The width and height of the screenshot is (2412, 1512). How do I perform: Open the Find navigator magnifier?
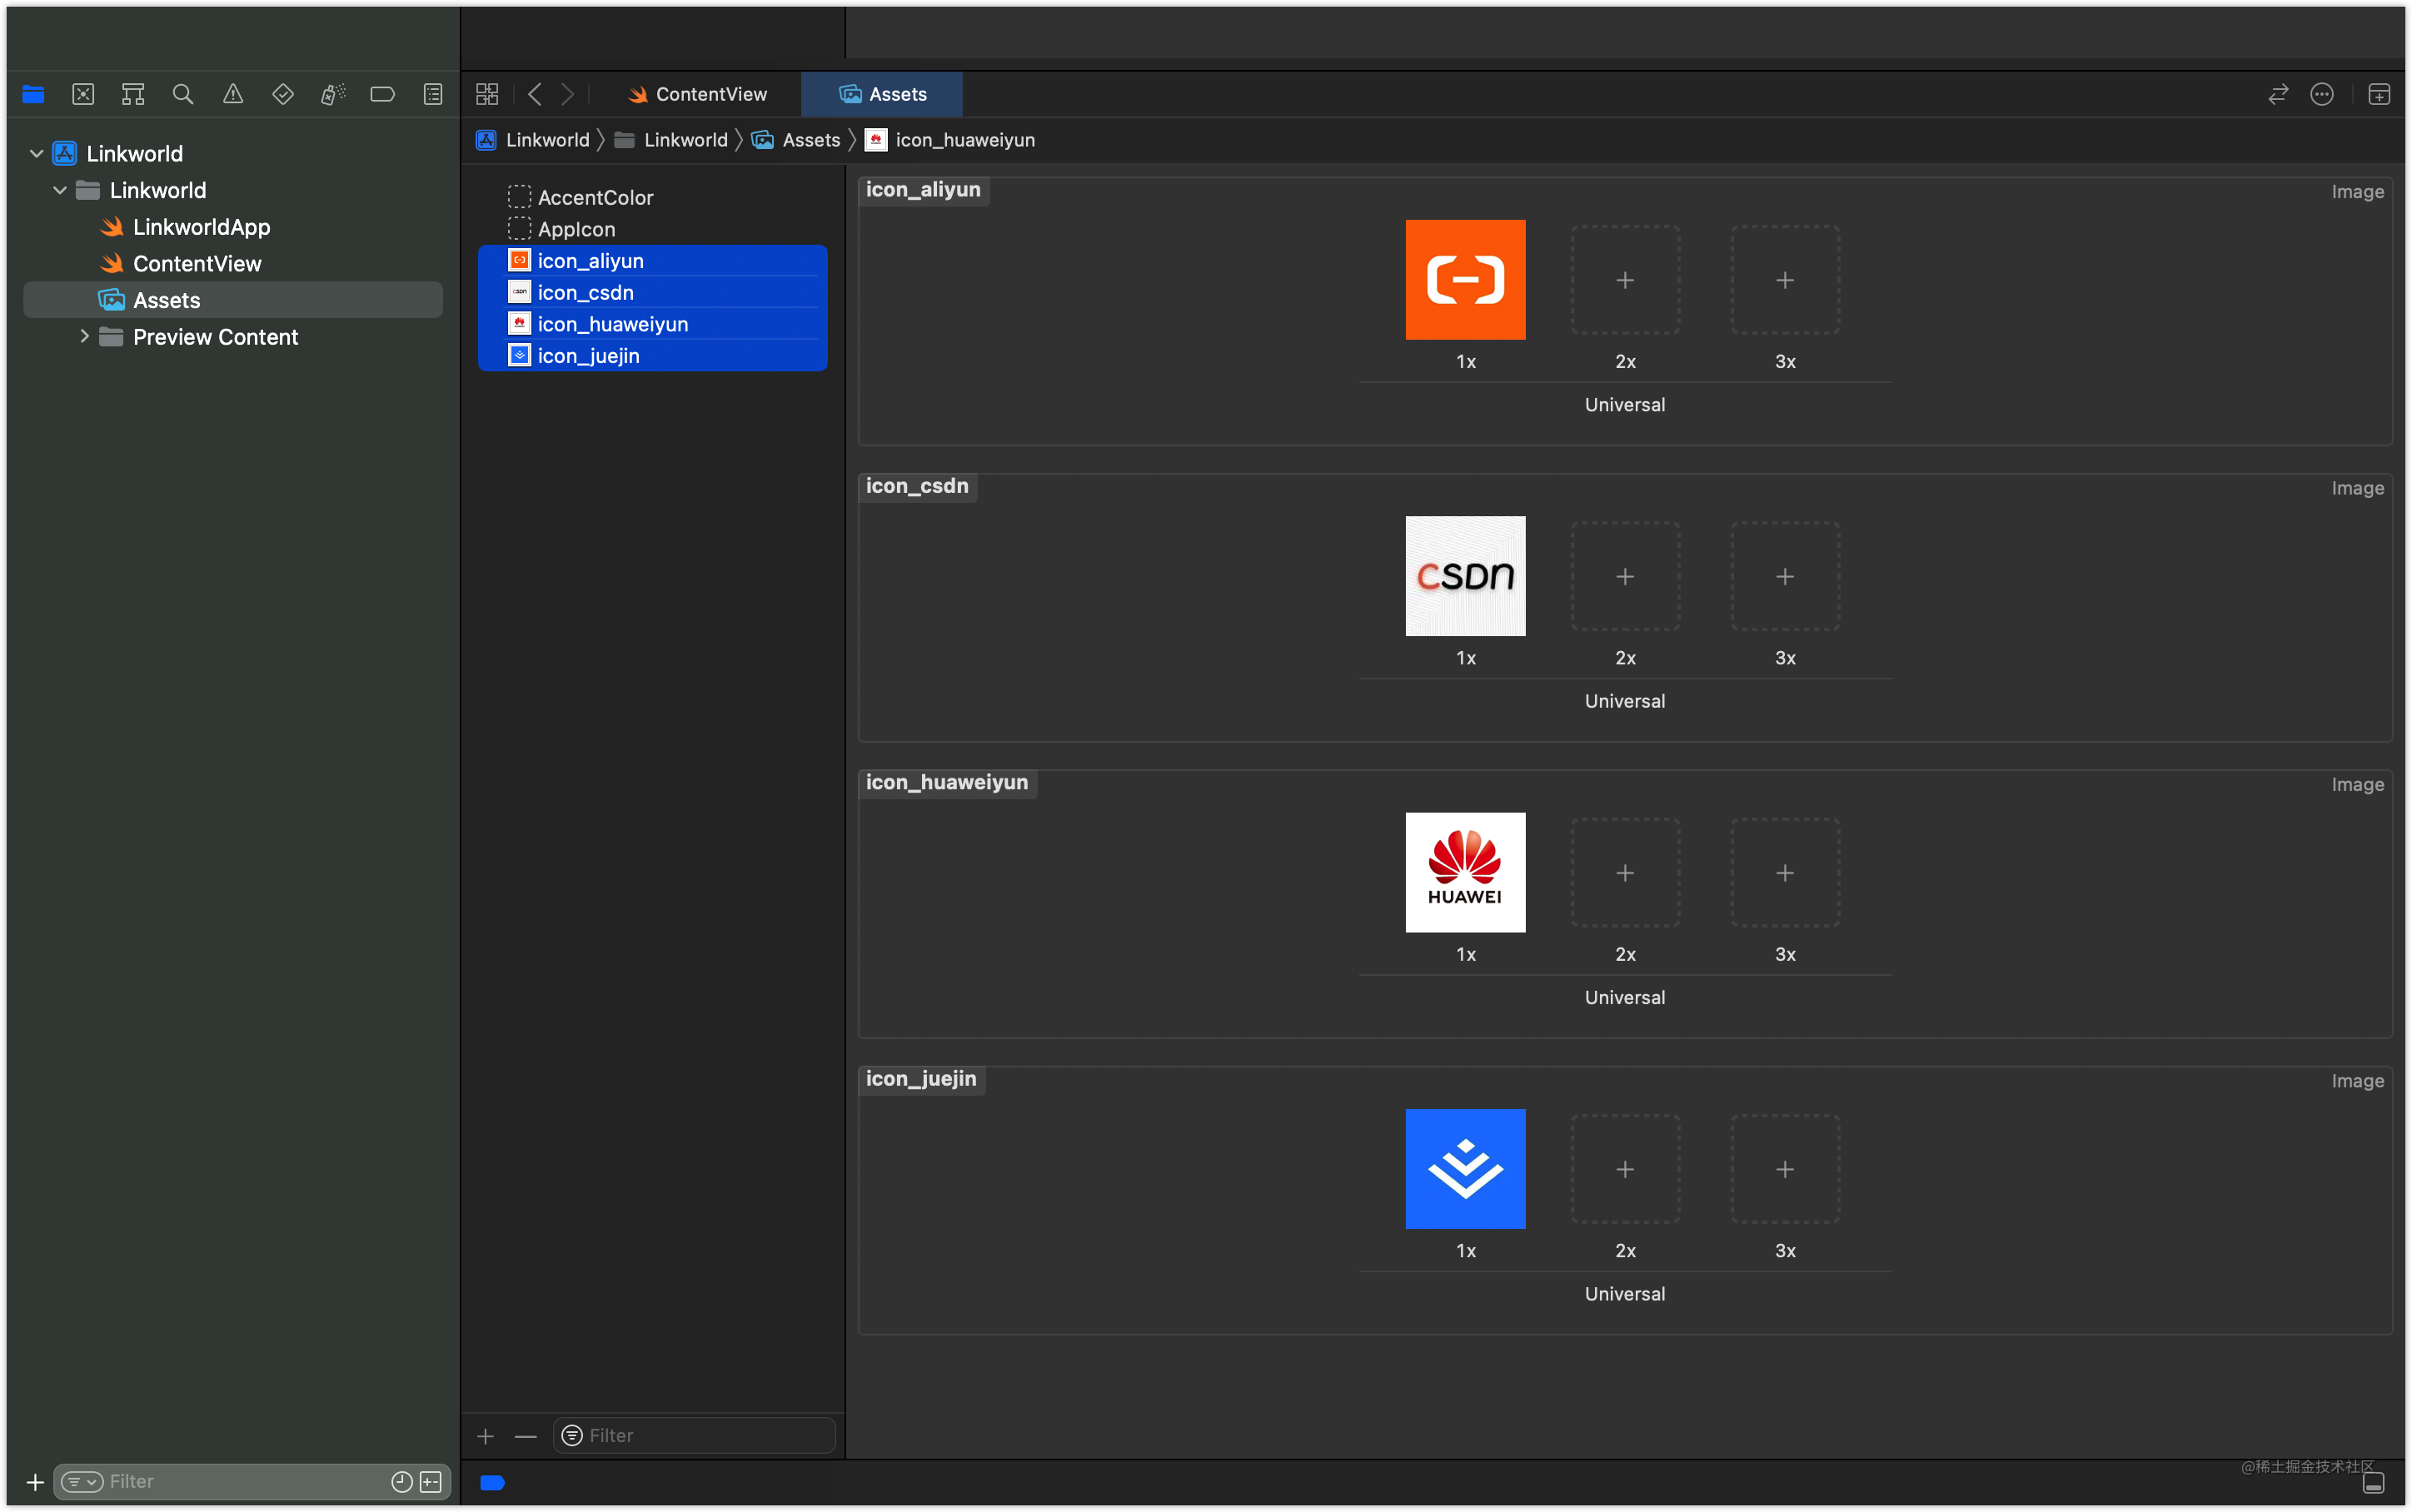[x=182, y=94]
